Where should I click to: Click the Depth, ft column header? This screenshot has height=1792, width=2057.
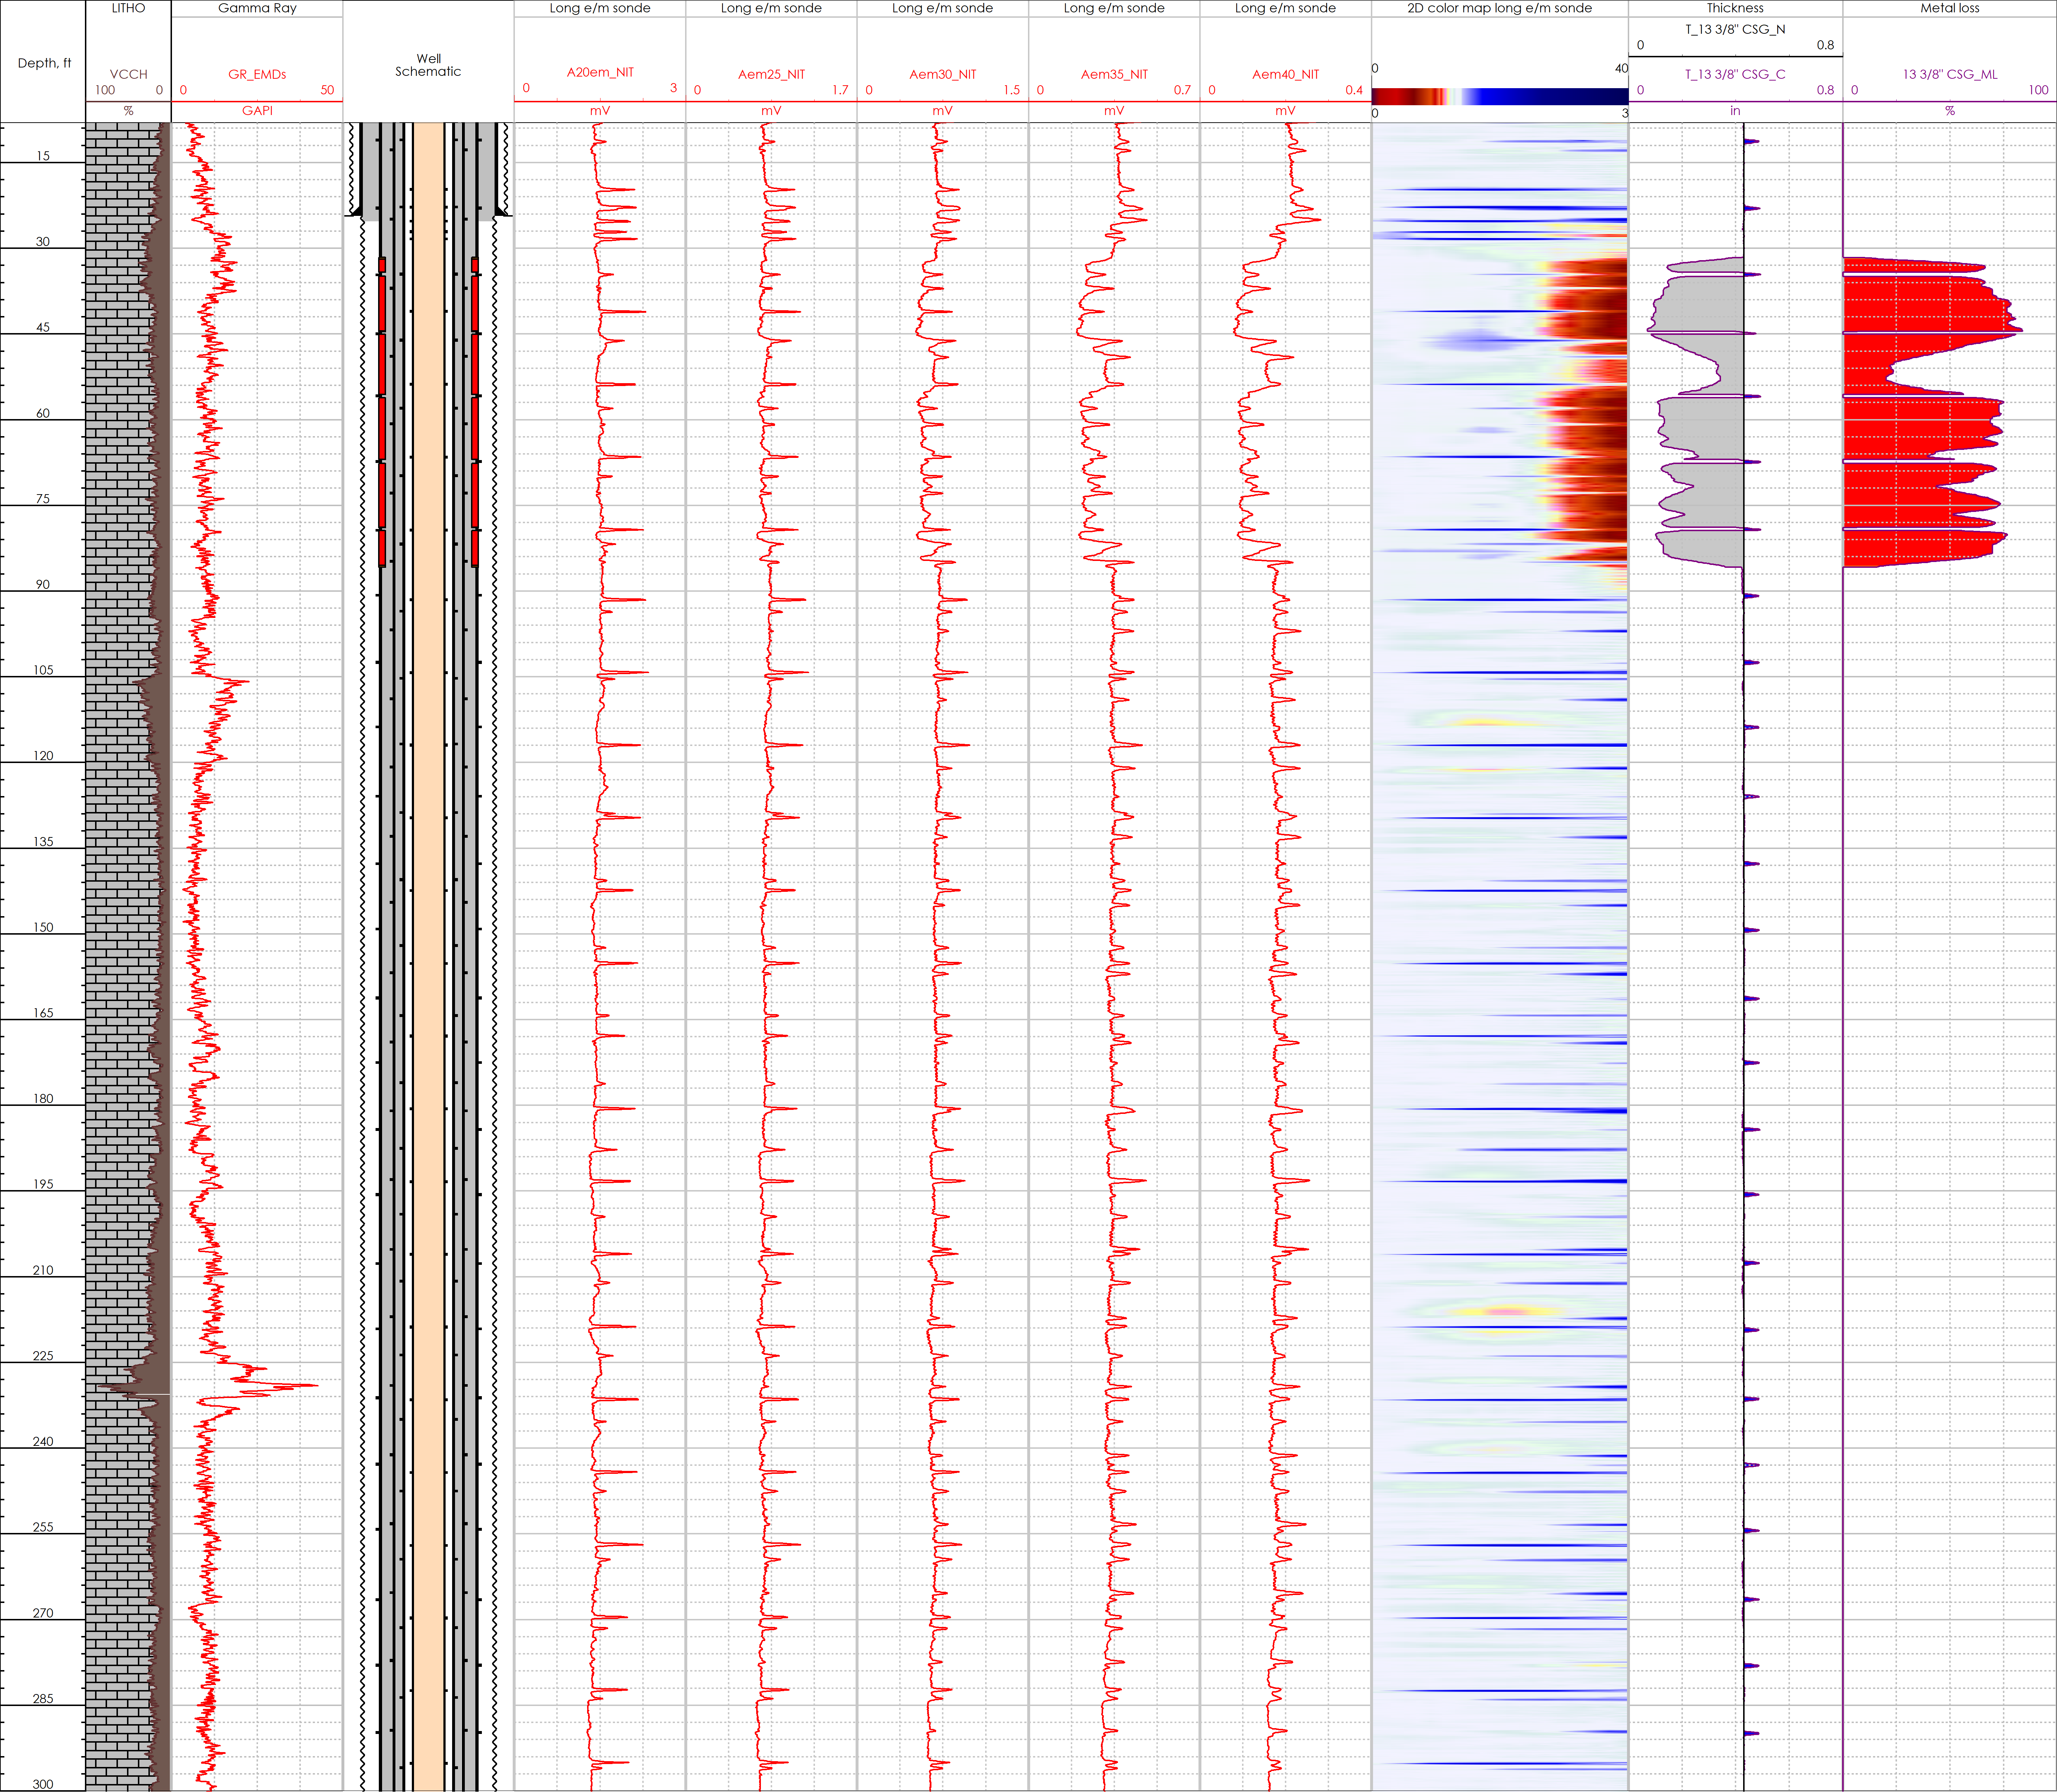(x=44, y=63)
